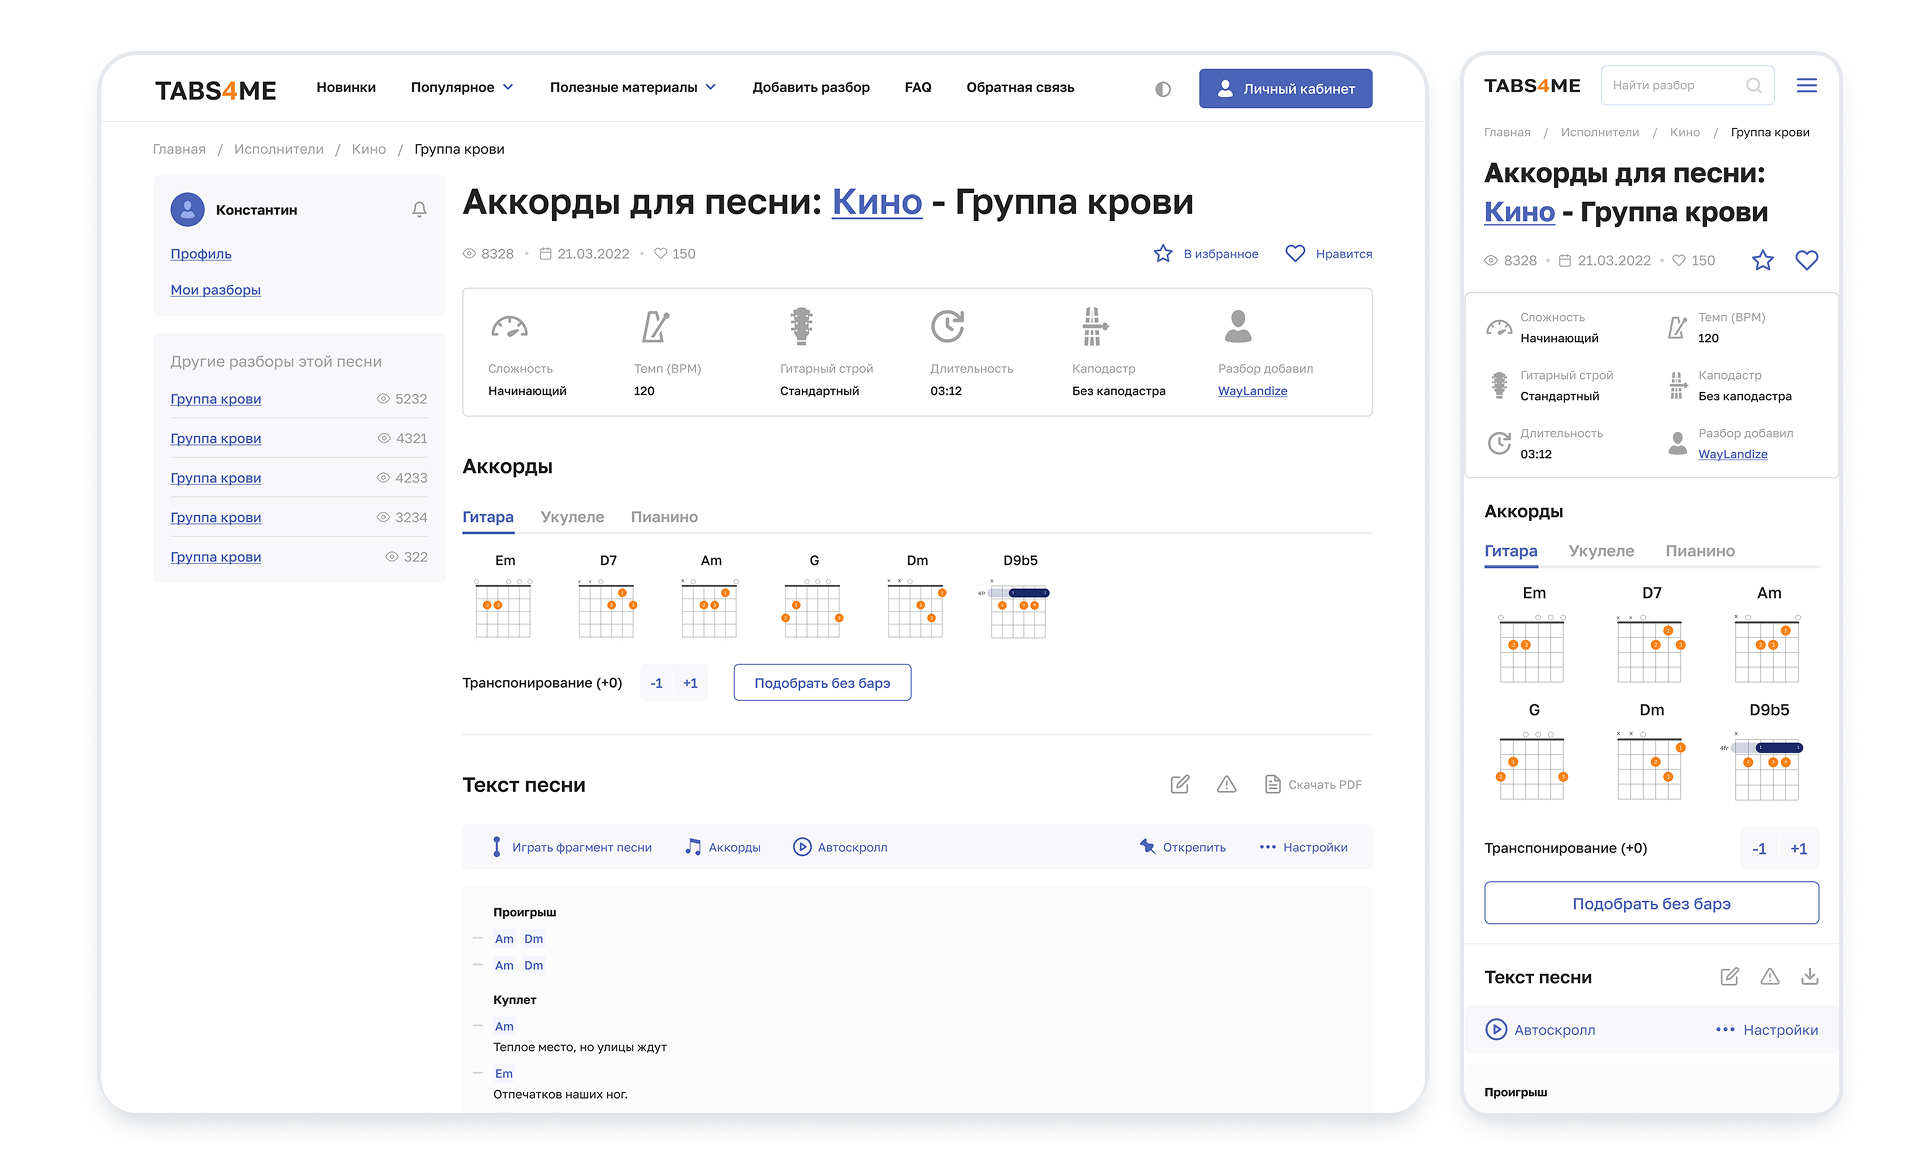Tap star favorite icon in mobile view

point(1763,261)
